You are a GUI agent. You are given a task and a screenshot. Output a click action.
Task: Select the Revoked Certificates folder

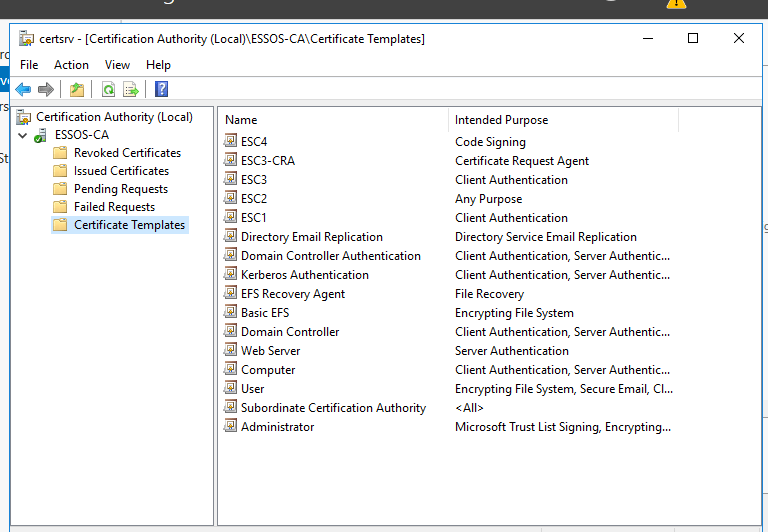point(127,153)
